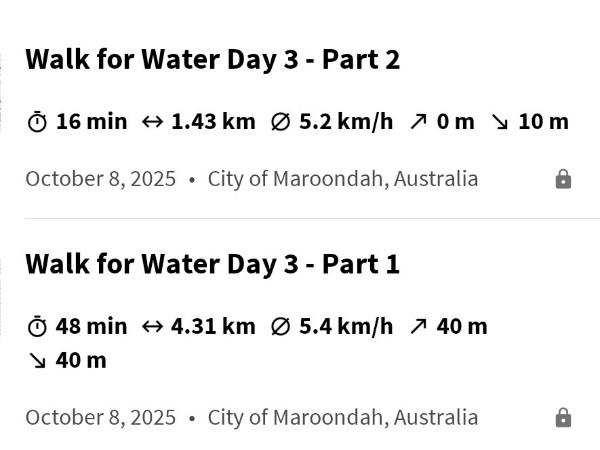Click the ascent arrow icon beside 0 m
The image size is (600, 450).
418,122
